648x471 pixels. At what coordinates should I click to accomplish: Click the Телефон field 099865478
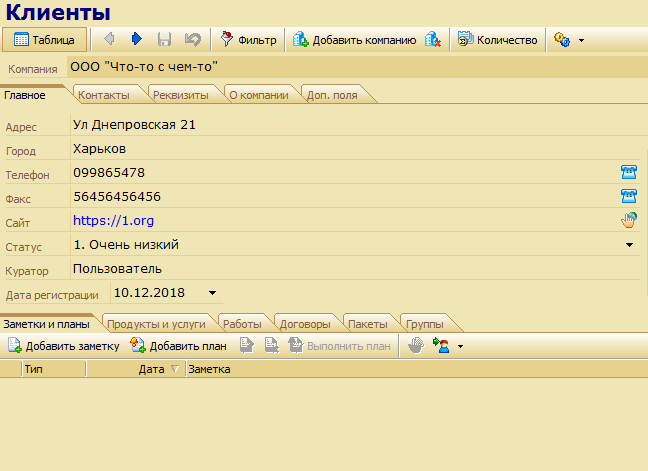tap(344, 173)
